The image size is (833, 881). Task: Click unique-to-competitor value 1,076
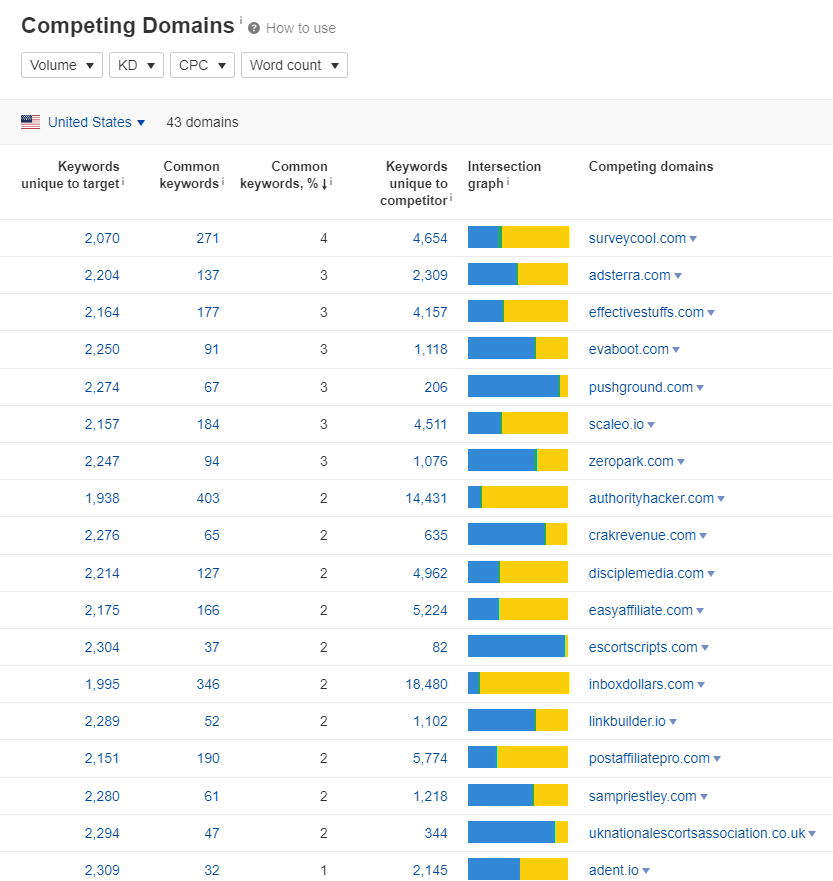click(430, 461)
